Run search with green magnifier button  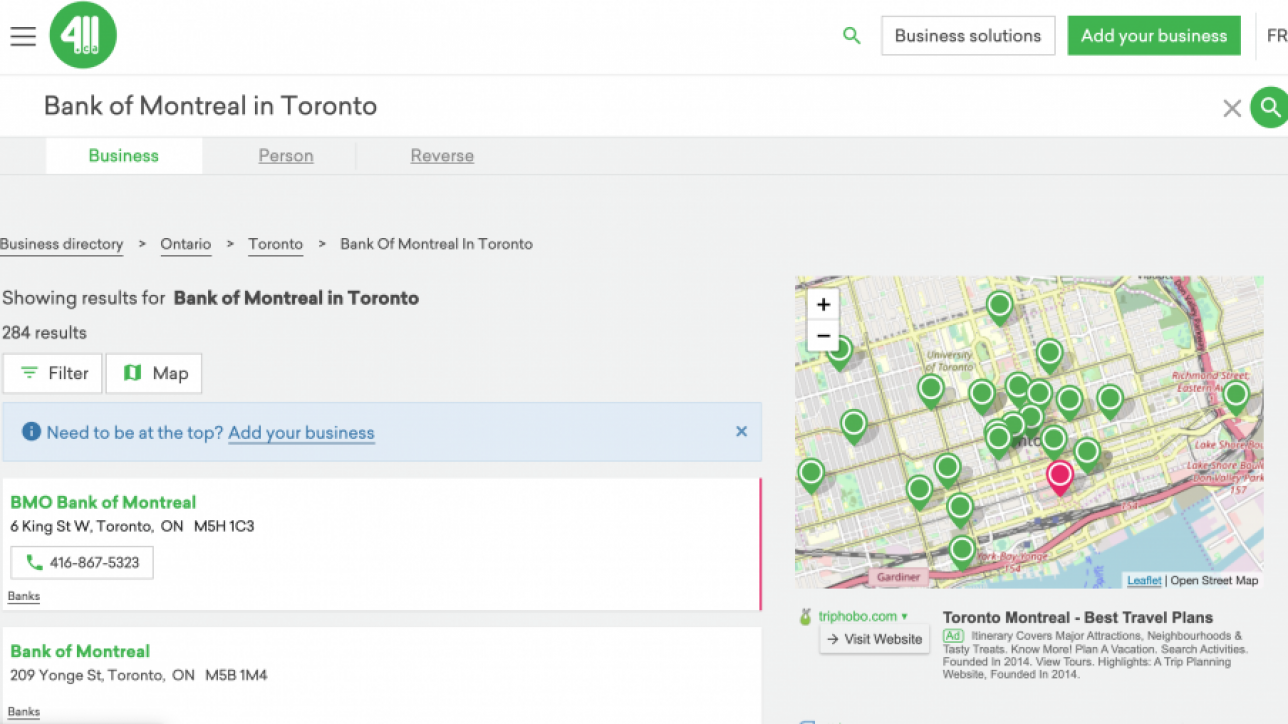click(x=1269, y=107)
